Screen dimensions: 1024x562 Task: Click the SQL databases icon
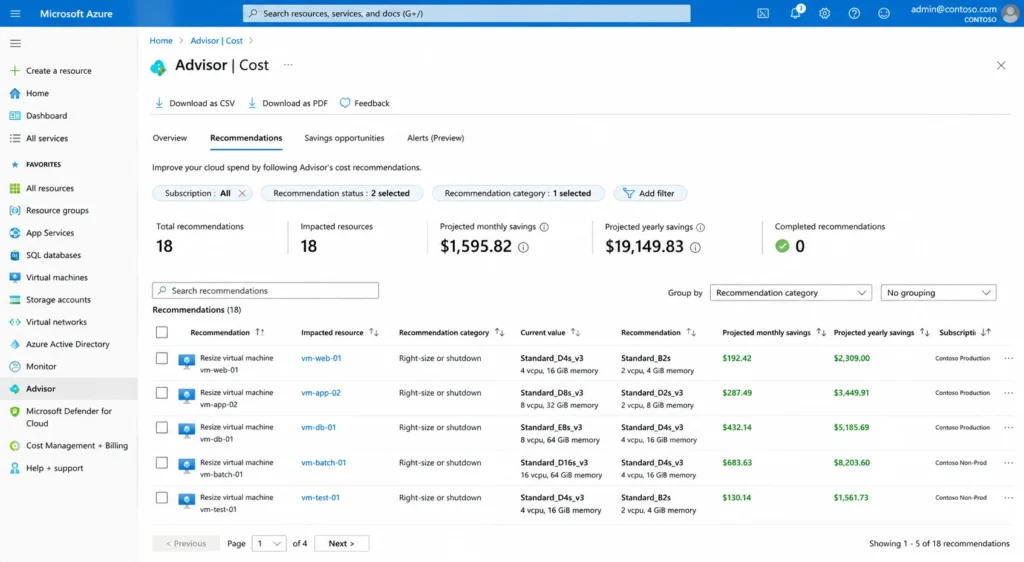(x=15, y=255)
